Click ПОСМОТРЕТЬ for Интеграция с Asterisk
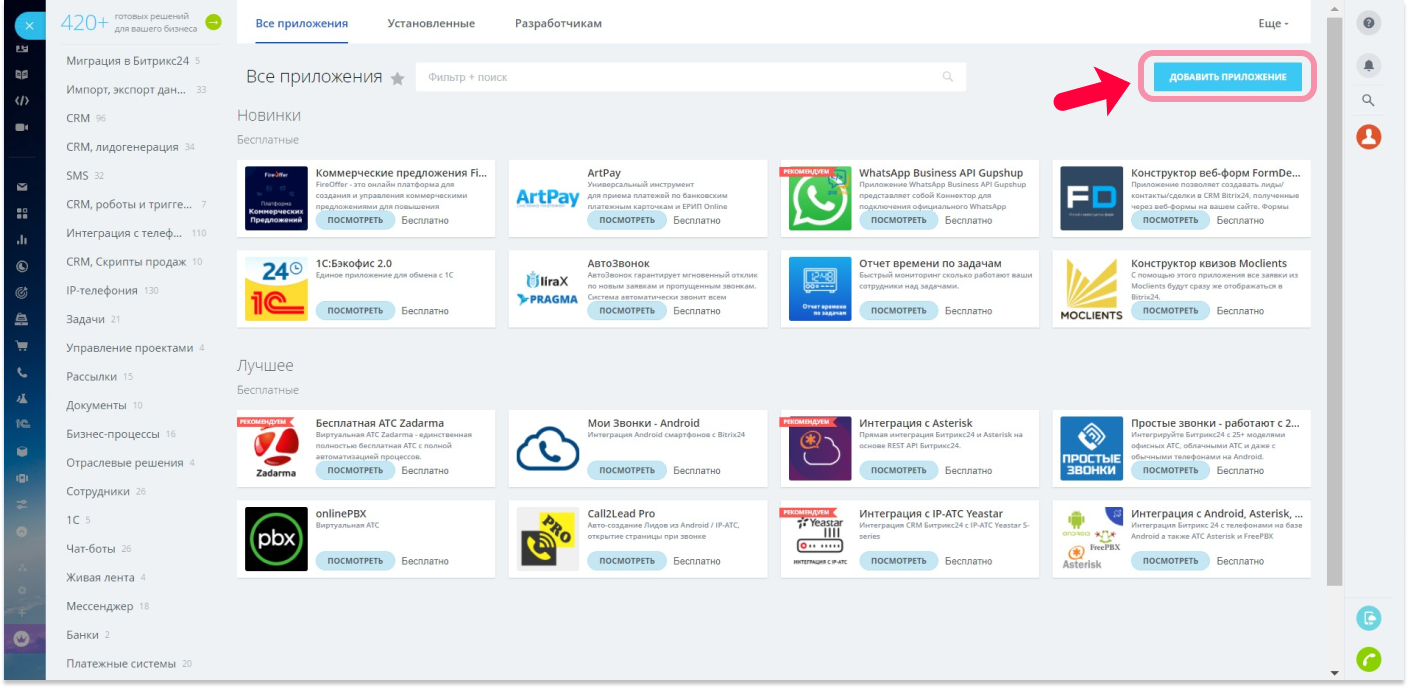Image resolution: width=1408 pixels, height=688 pixels. click(898, 470)
